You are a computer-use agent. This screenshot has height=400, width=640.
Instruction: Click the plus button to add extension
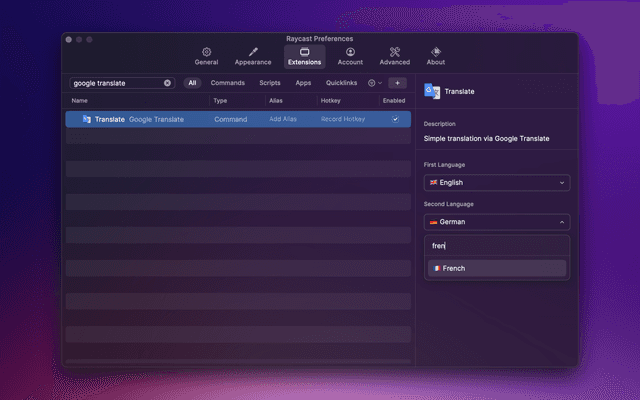397,83
